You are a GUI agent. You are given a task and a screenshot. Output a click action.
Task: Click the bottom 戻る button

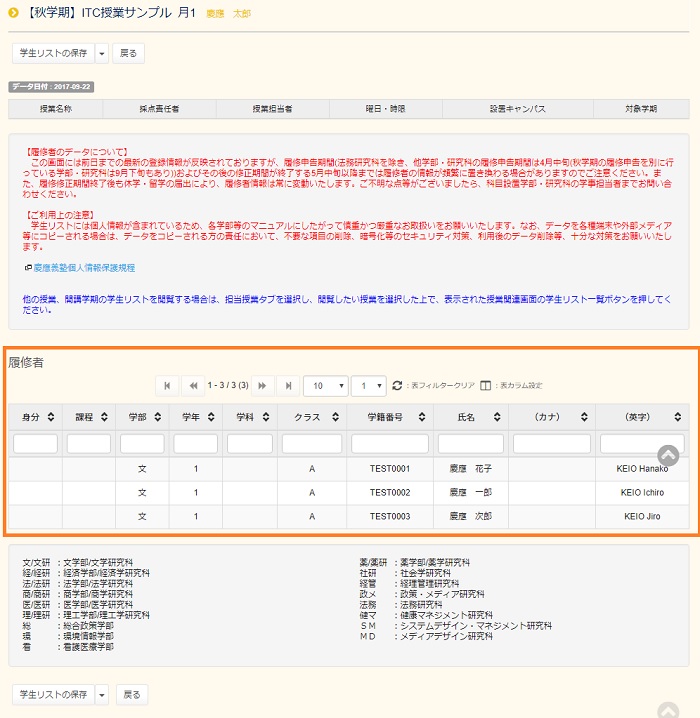130,694
